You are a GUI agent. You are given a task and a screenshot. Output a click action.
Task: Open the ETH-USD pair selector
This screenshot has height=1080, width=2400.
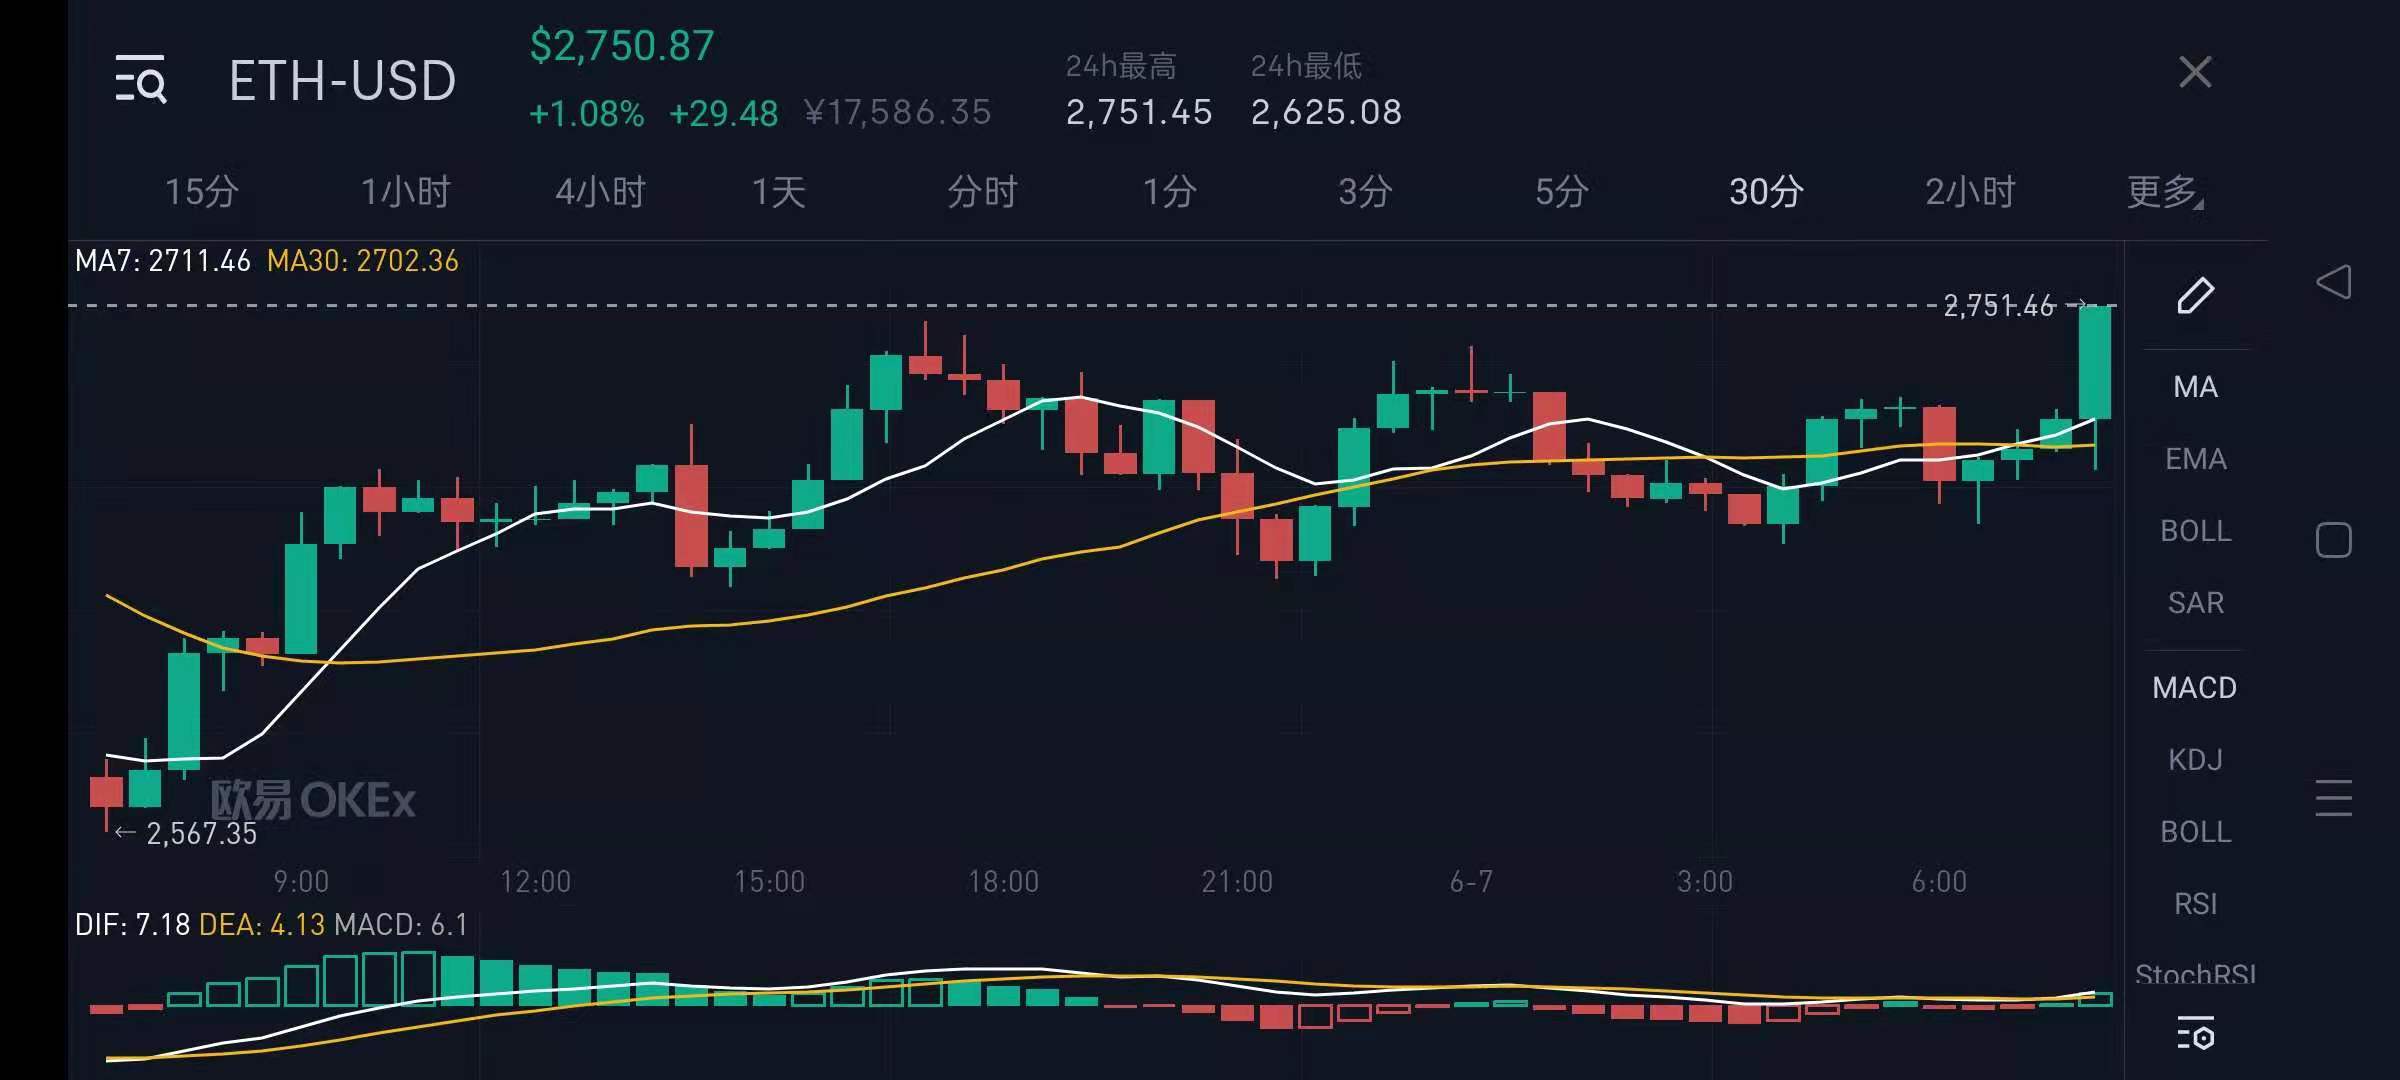point(342,80)
